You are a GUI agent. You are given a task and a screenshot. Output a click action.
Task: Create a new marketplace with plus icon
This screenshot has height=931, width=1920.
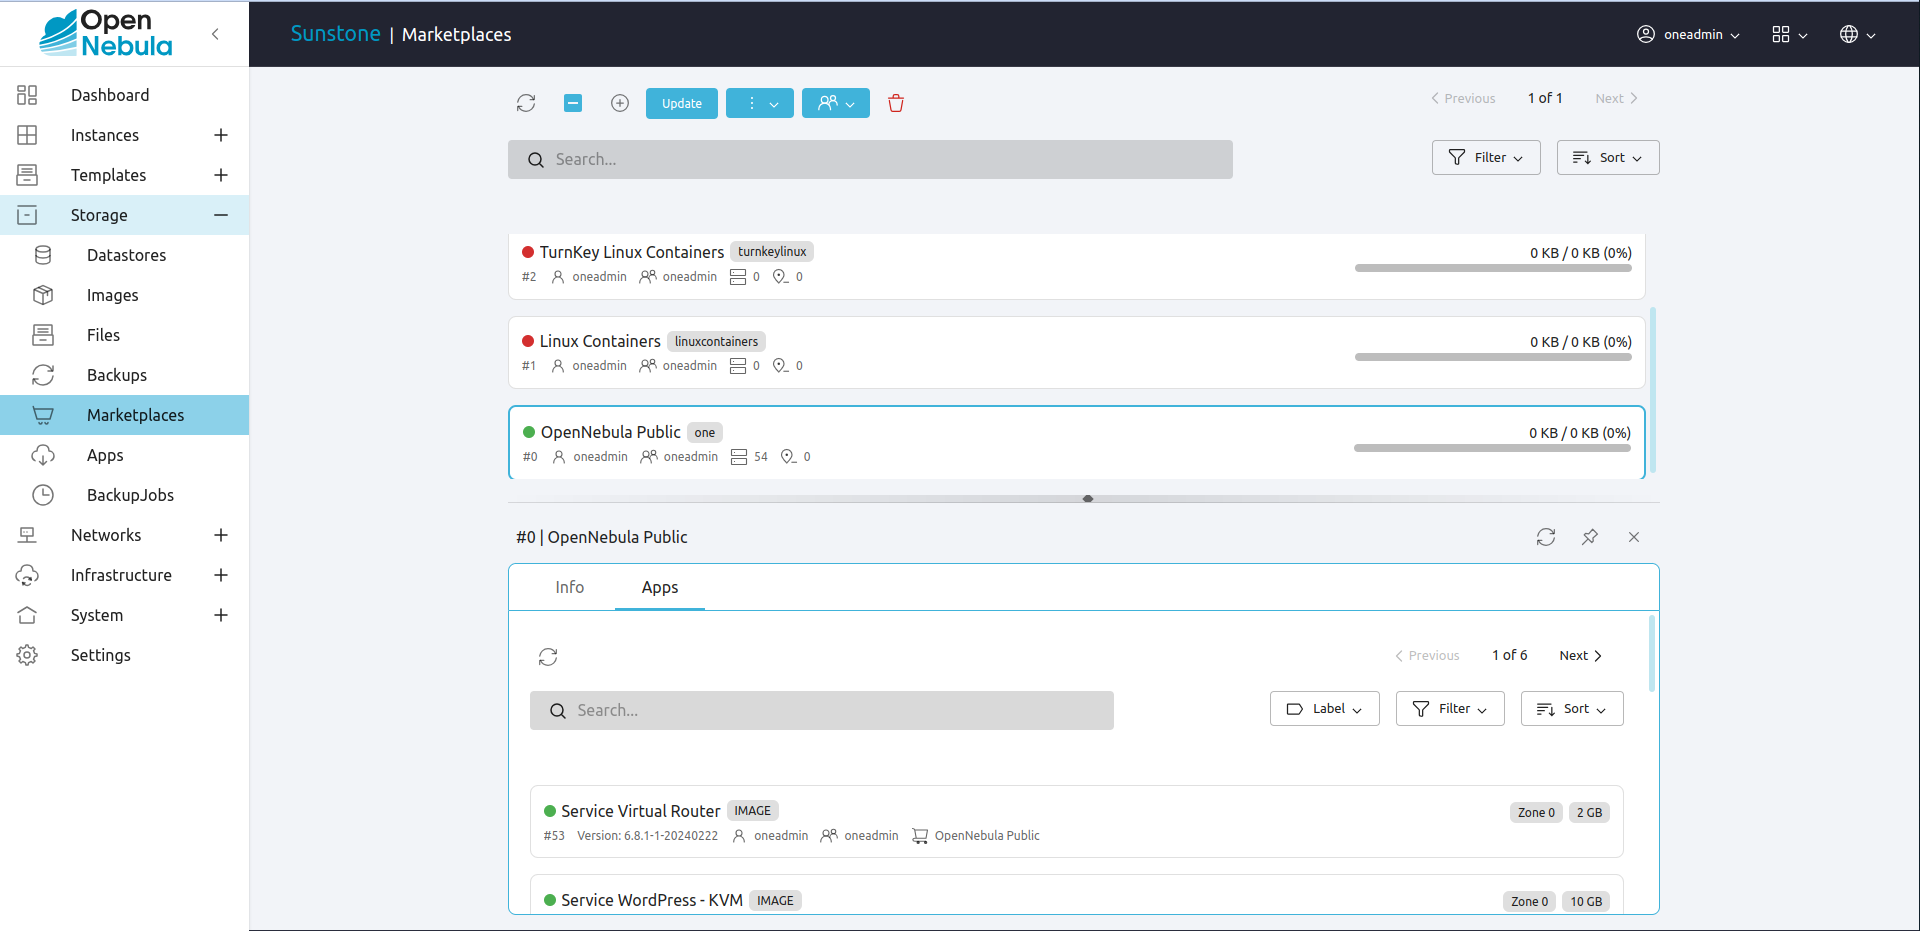click(620, 103)
